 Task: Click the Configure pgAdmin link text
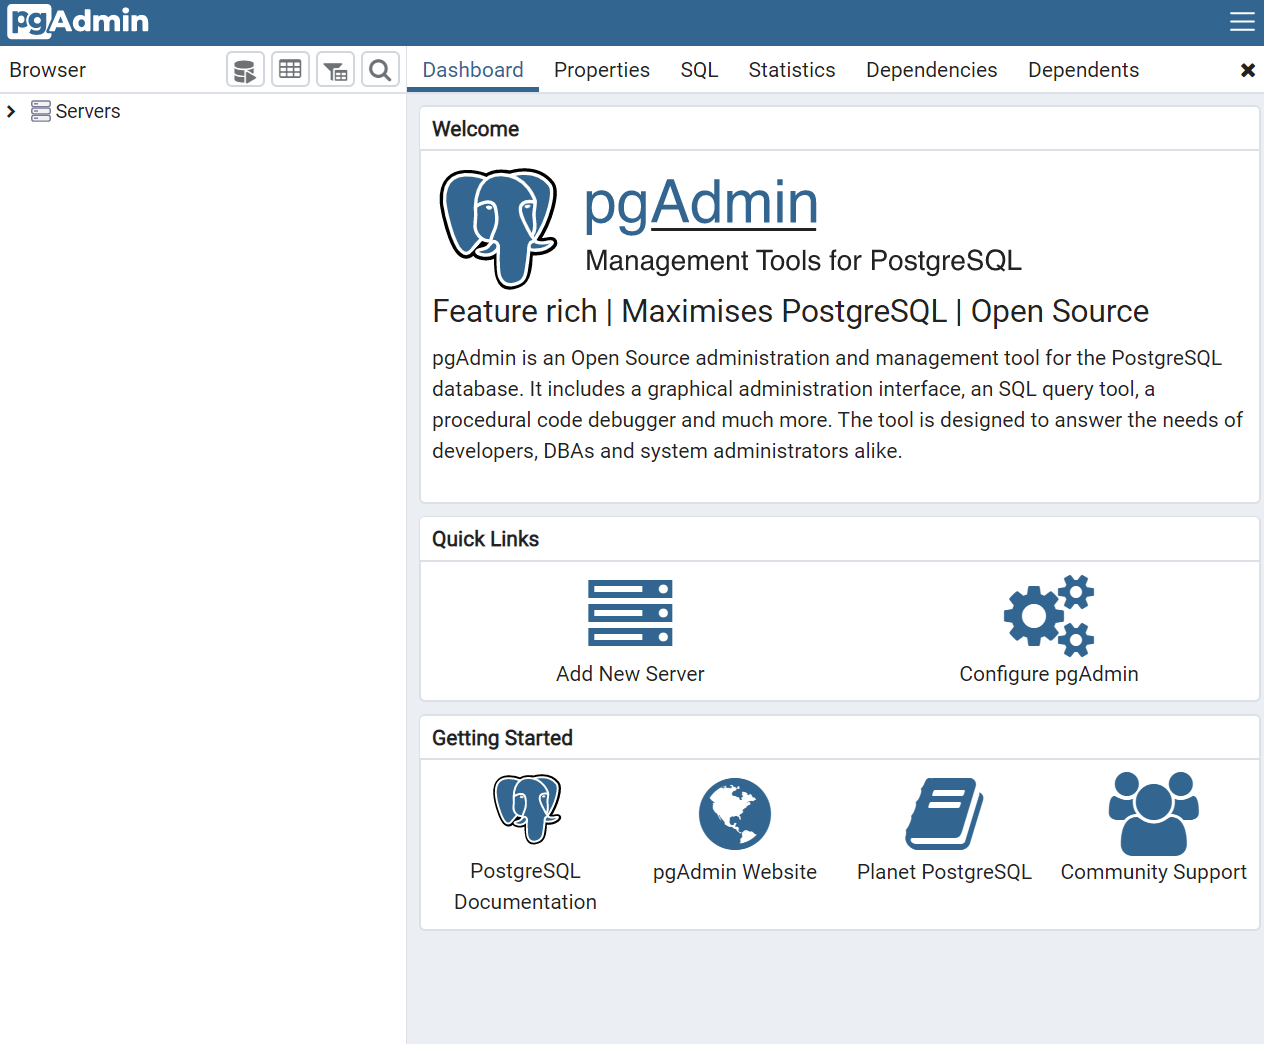1049,674
